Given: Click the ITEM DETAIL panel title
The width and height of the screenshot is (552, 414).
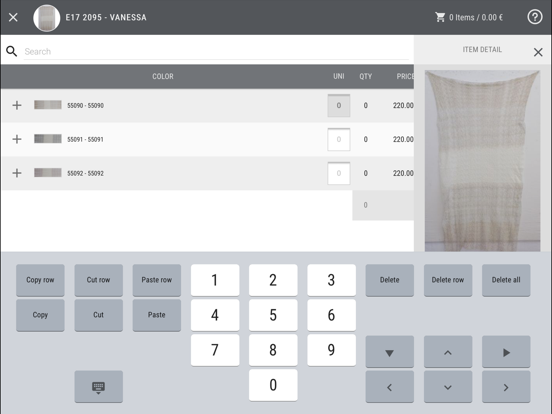Looking at the screenshot, I should click(x=482, y=50).
